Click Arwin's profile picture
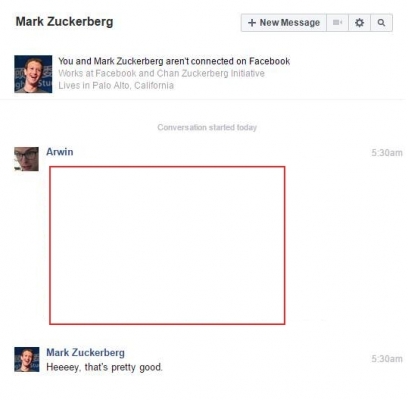The image size is (408, 400). pos(26,159)
